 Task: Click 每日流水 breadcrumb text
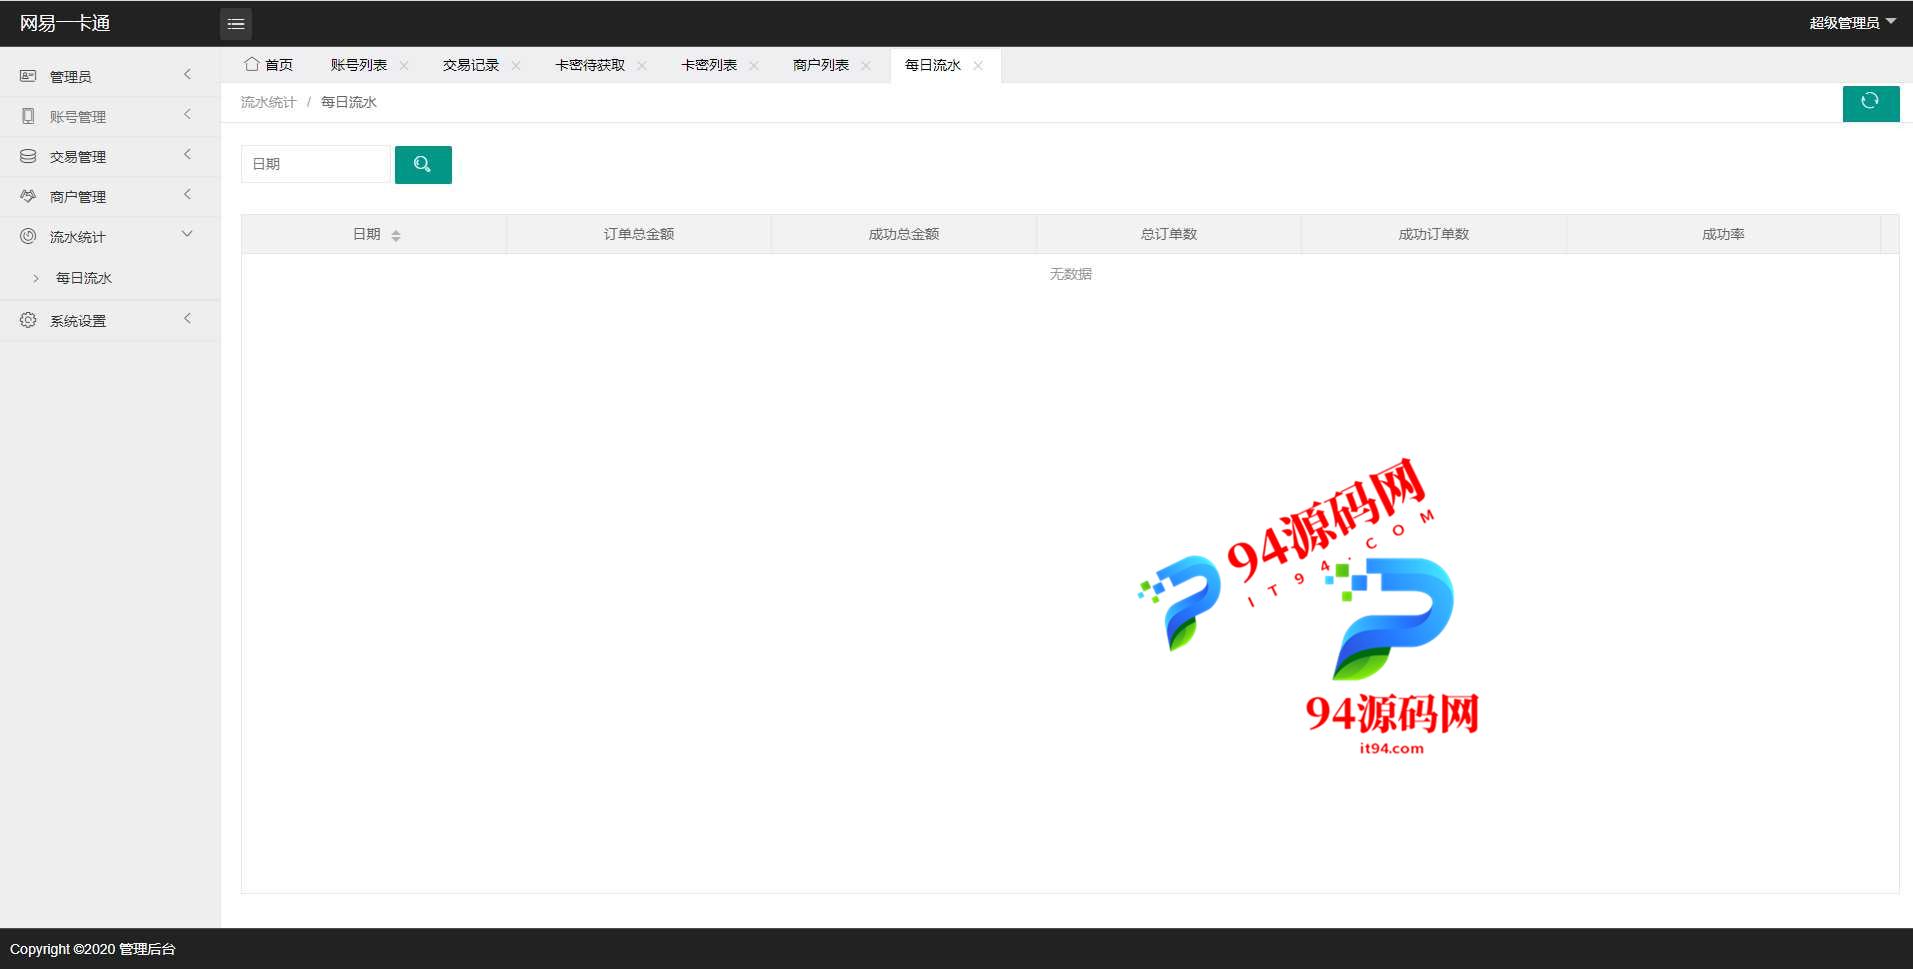pos(348,102)
